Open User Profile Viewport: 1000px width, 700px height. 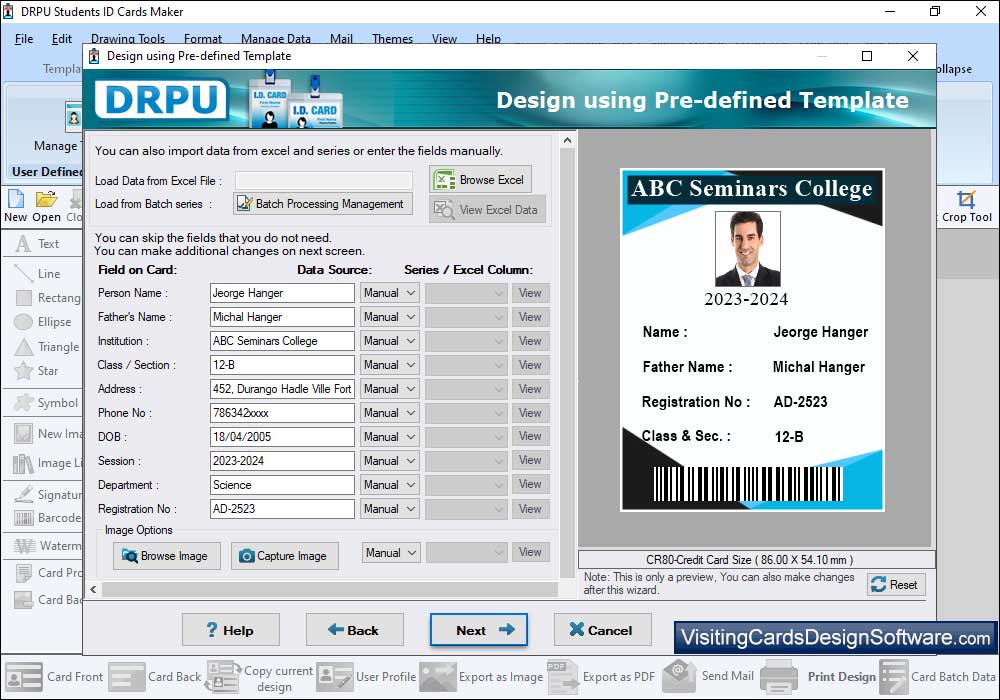[365, 677]
